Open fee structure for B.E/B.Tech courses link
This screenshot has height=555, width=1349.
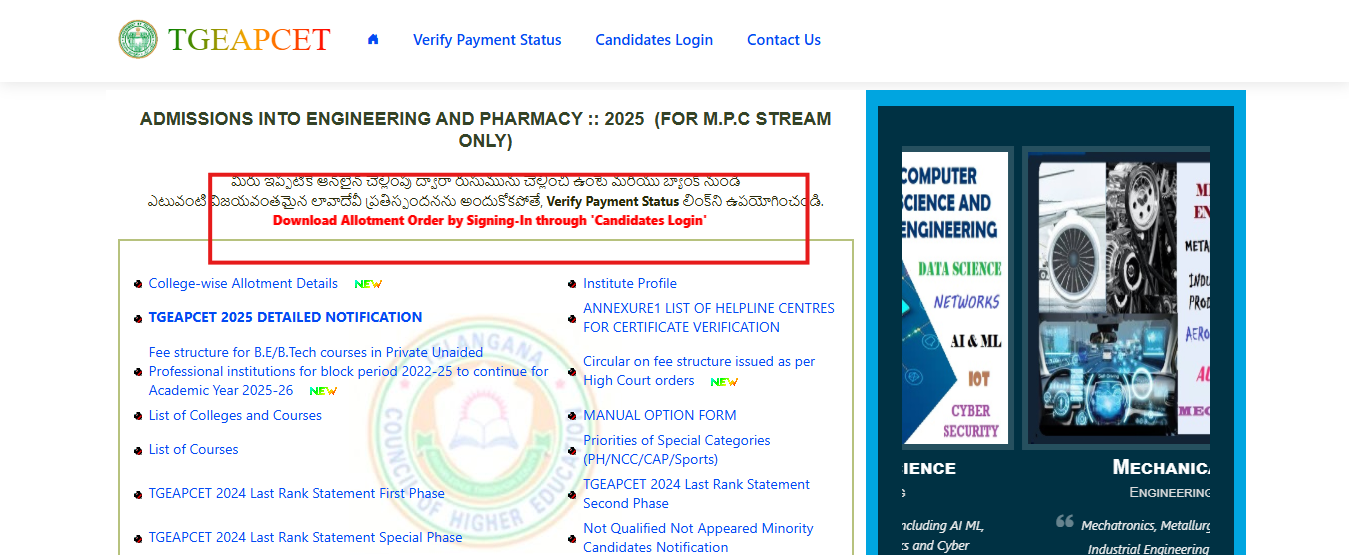349,371
